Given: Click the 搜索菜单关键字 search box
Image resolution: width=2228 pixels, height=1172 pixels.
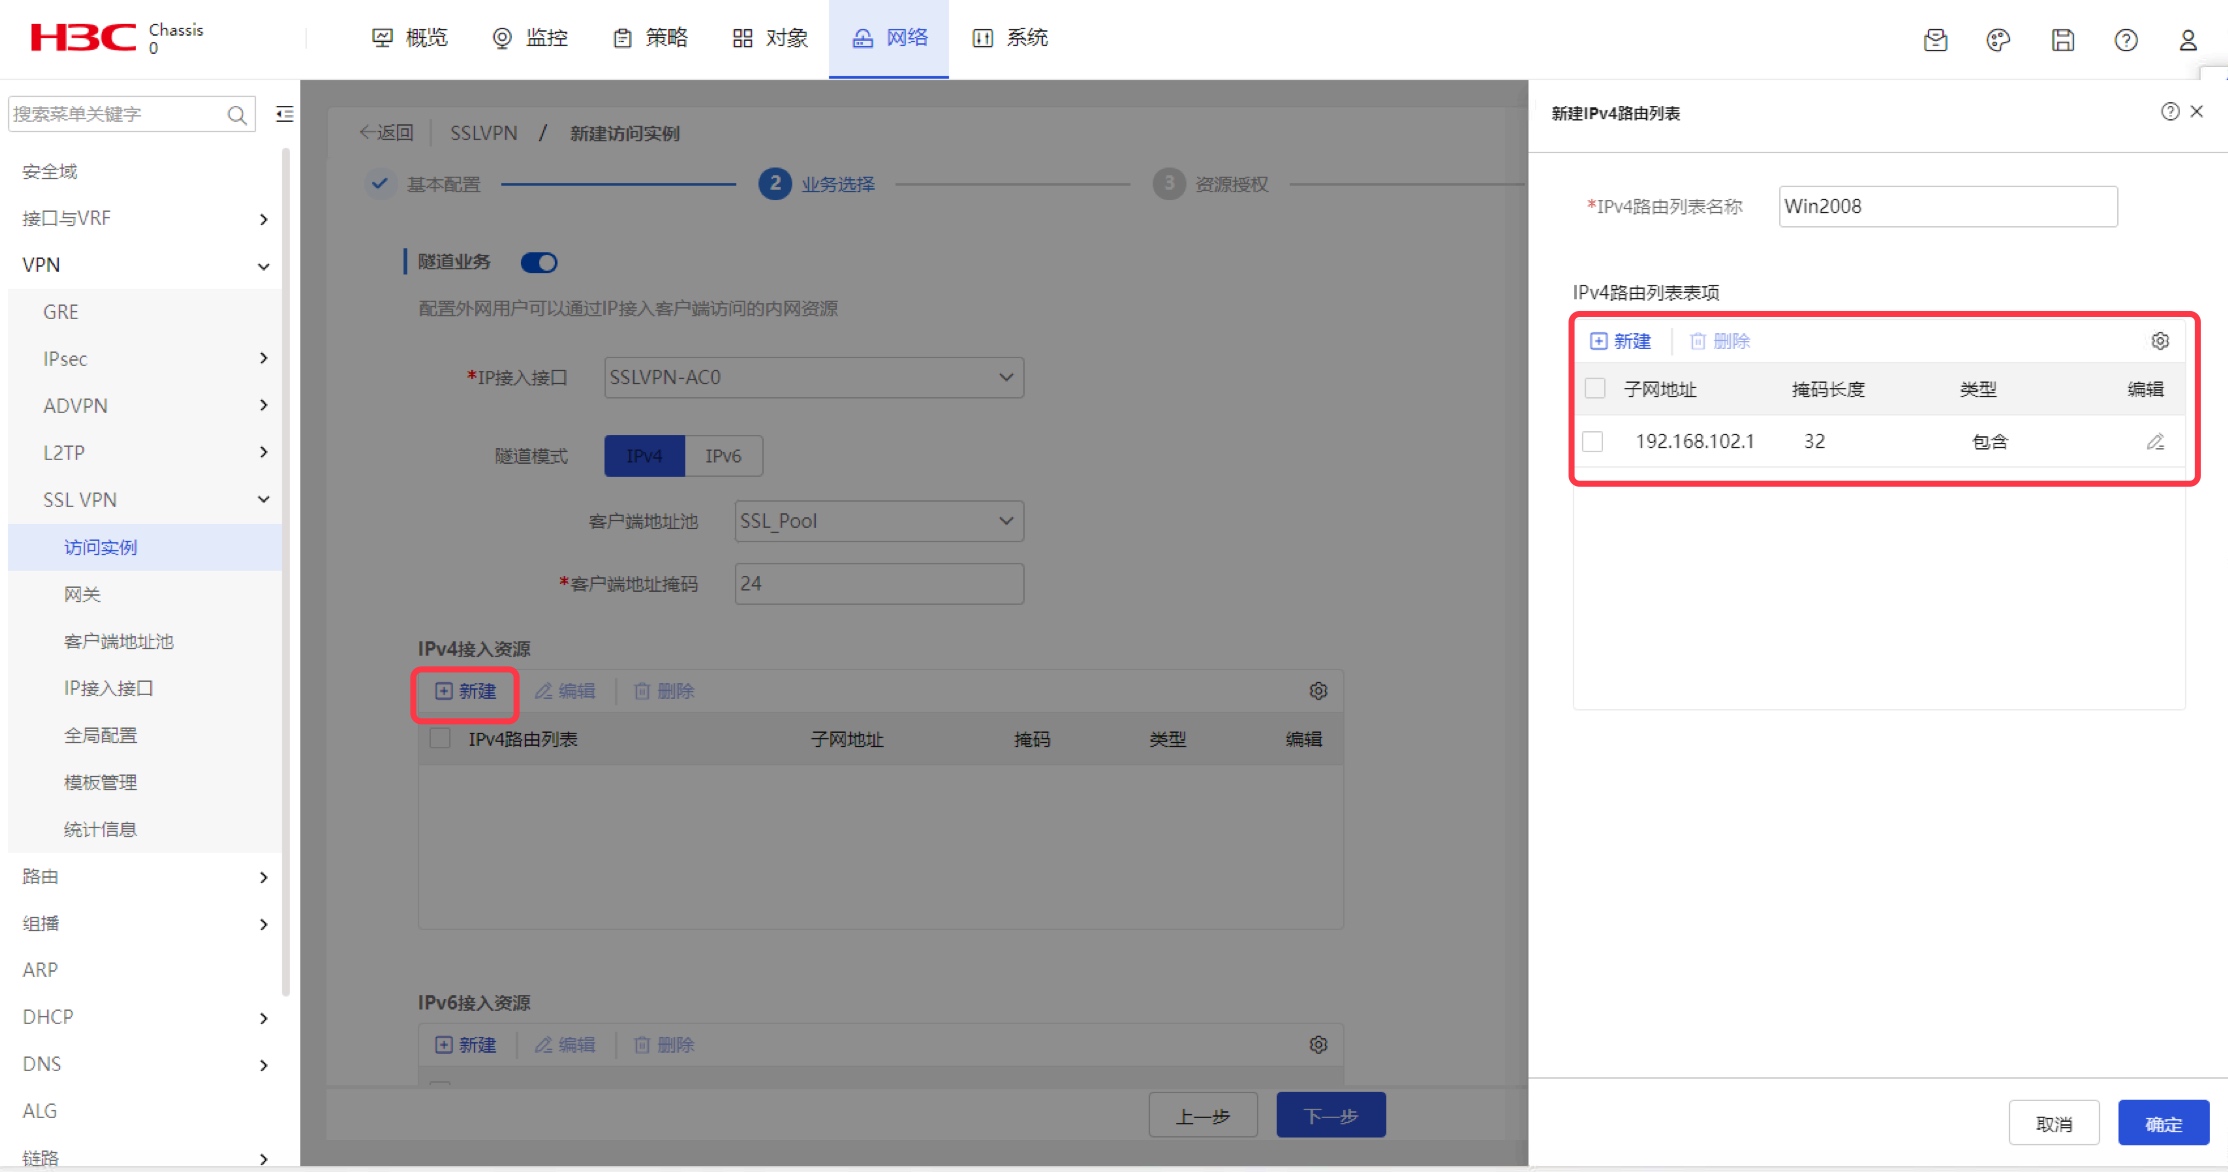Looking at the screenshot, I should 131,115.
